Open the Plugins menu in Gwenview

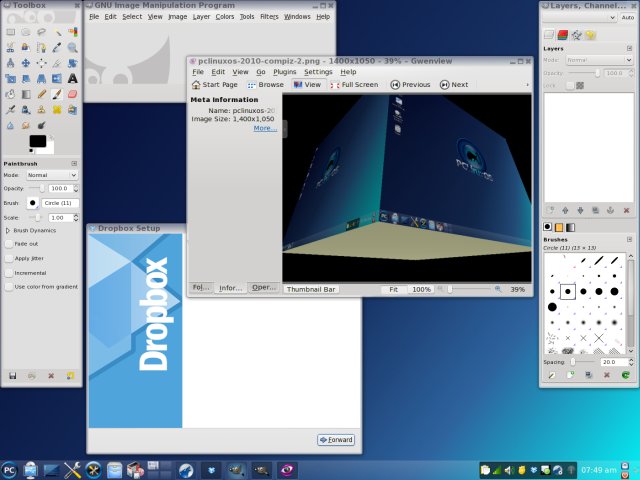(x=284, y=72)
